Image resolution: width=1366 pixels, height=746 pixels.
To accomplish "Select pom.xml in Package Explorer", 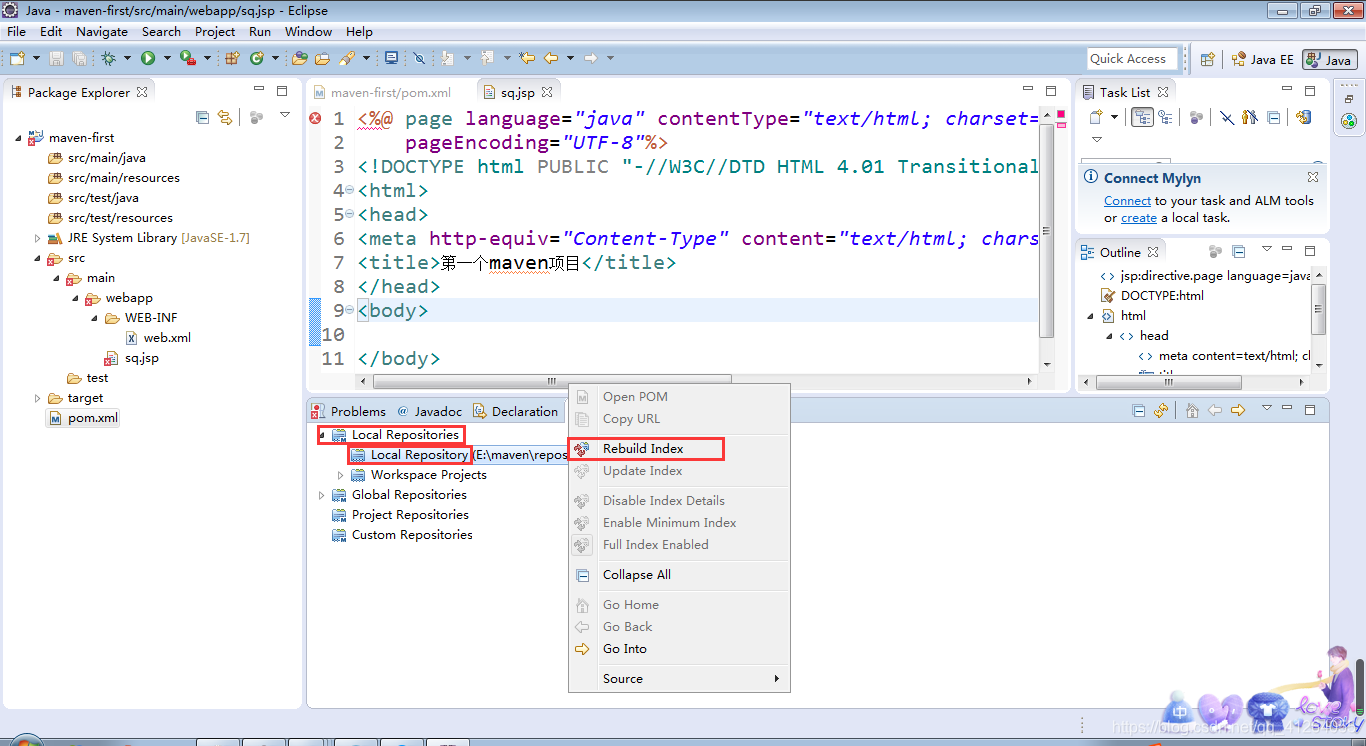I will 83,418.
